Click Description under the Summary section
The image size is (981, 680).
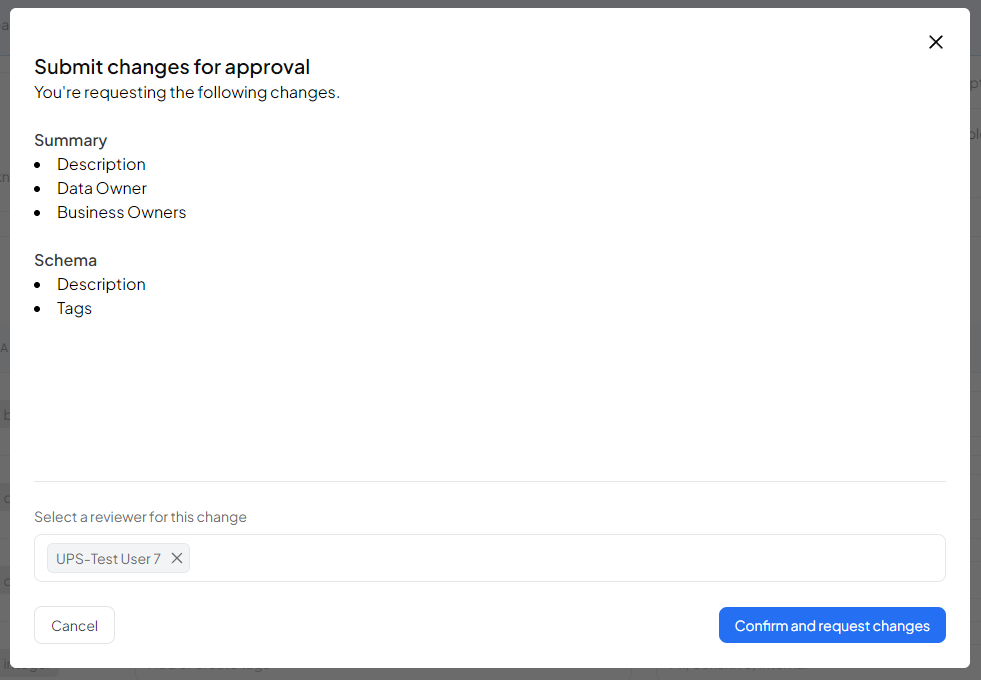(x=101, y=164)
